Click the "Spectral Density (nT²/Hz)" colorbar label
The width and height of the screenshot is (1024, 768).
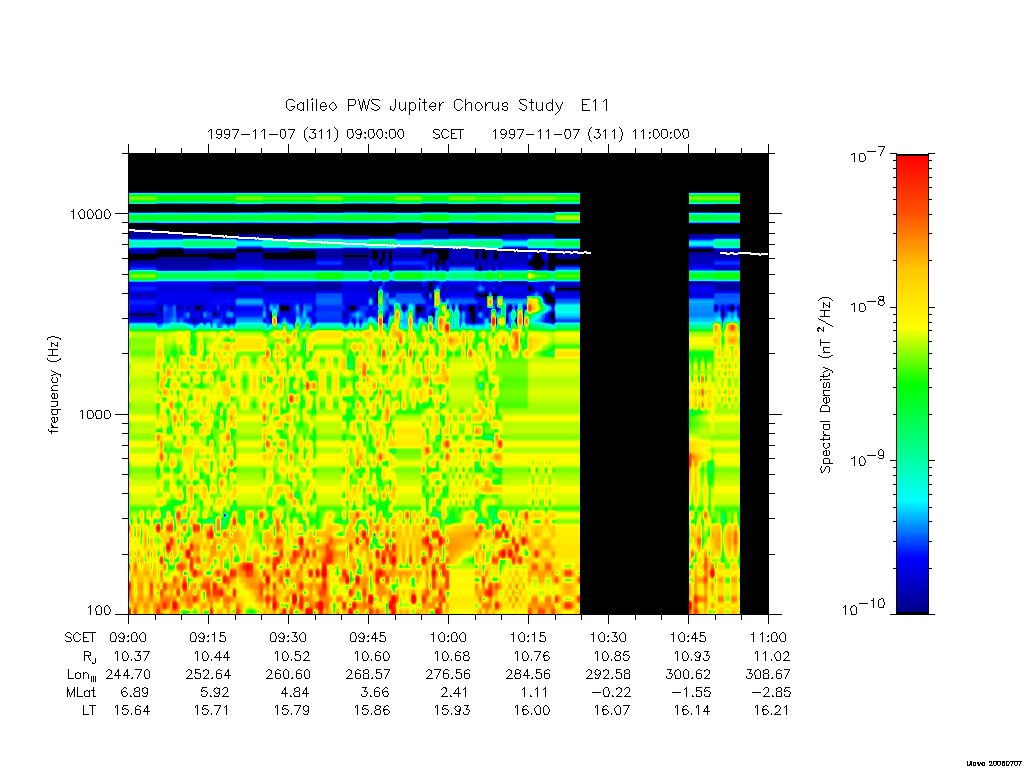[x=827, y=385]
